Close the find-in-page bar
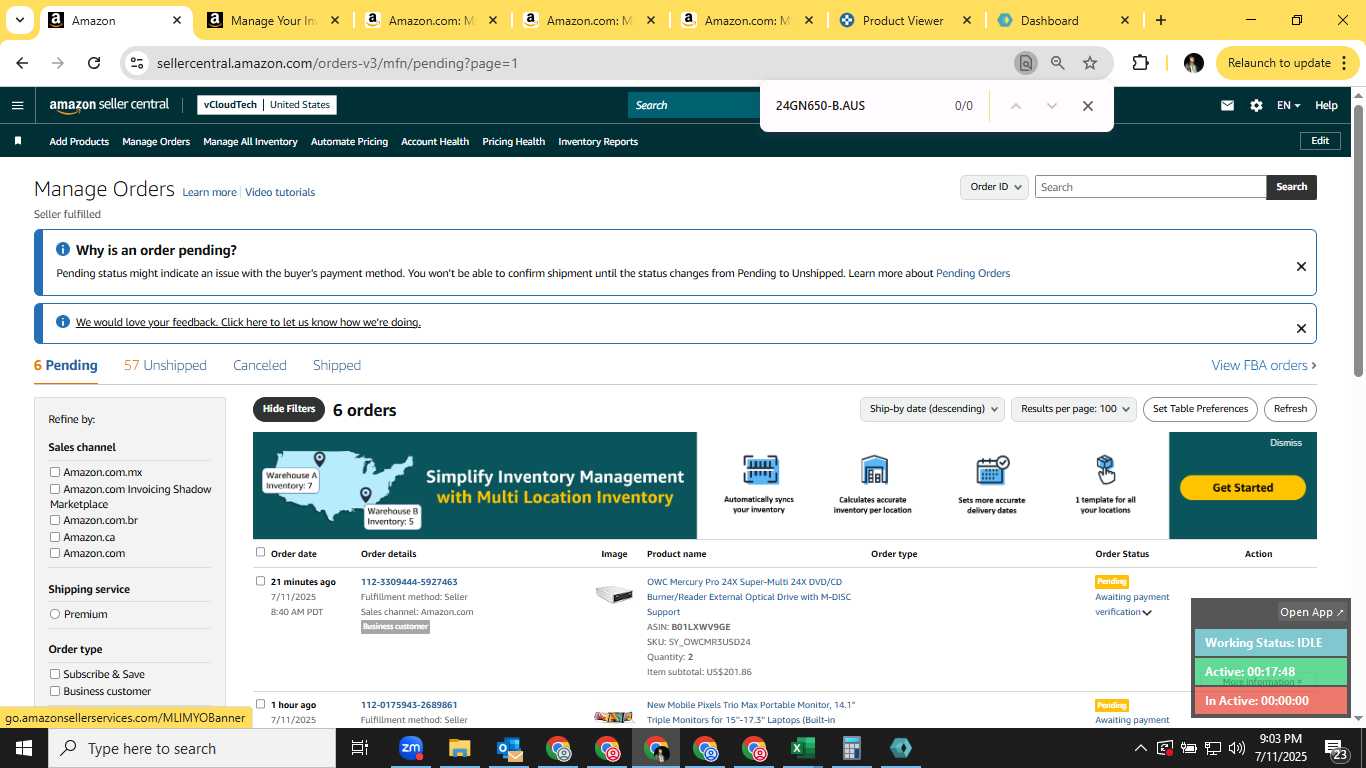1366x768 pixels. [1088, 106]
